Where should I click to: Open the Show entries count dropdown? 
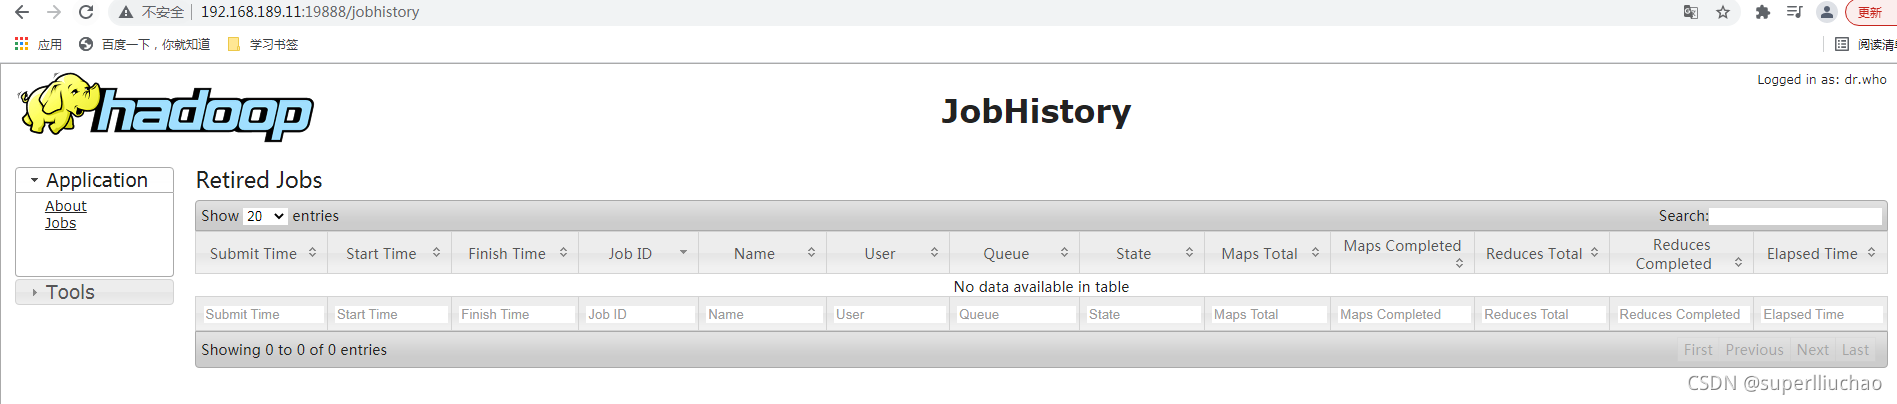[x=265, y=216]
